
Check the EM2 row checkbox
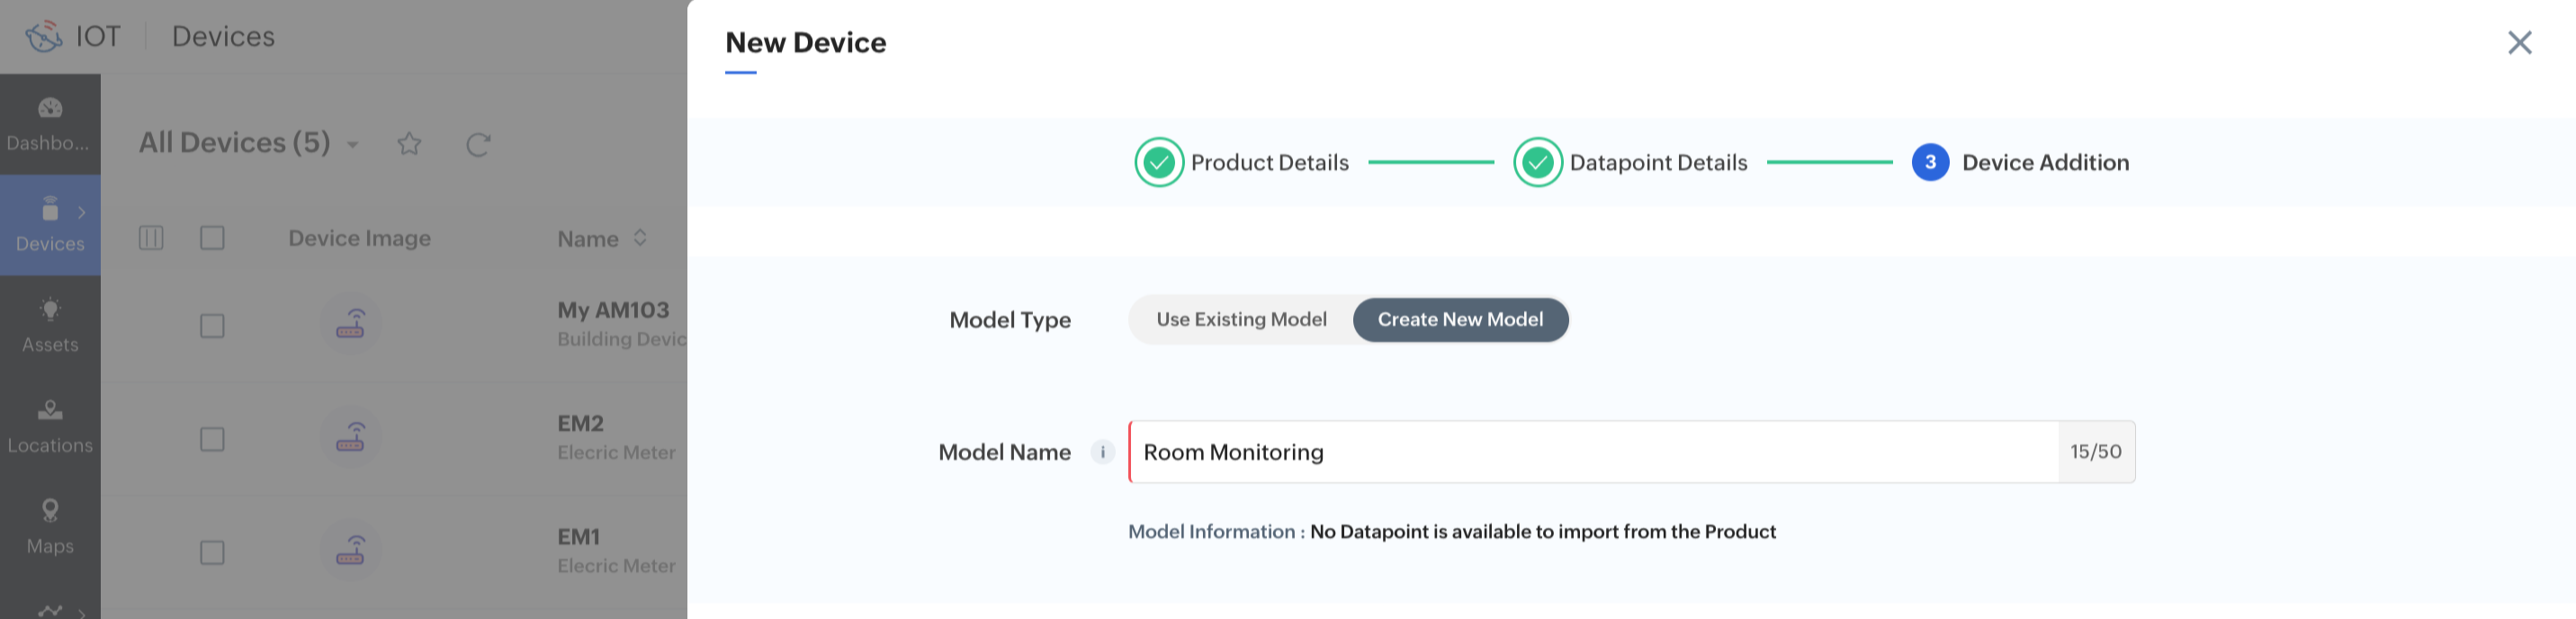pos(212,439)
